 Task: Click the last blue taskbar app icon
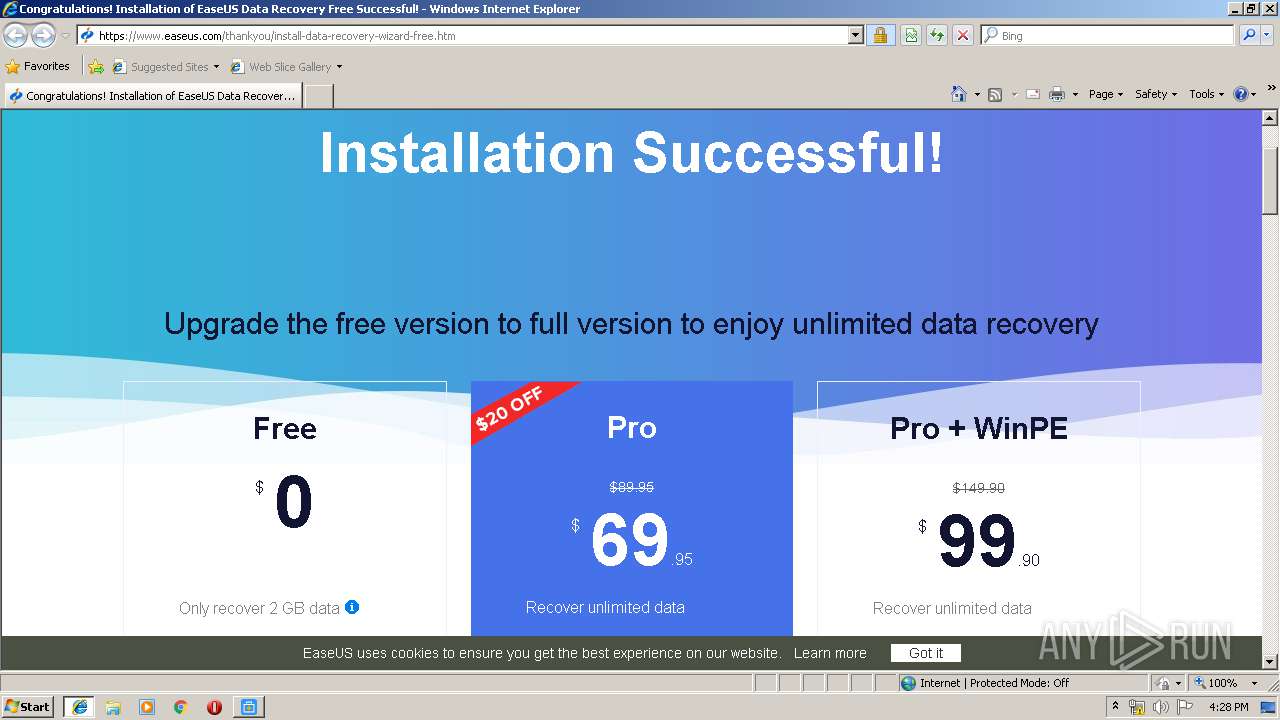248,706
